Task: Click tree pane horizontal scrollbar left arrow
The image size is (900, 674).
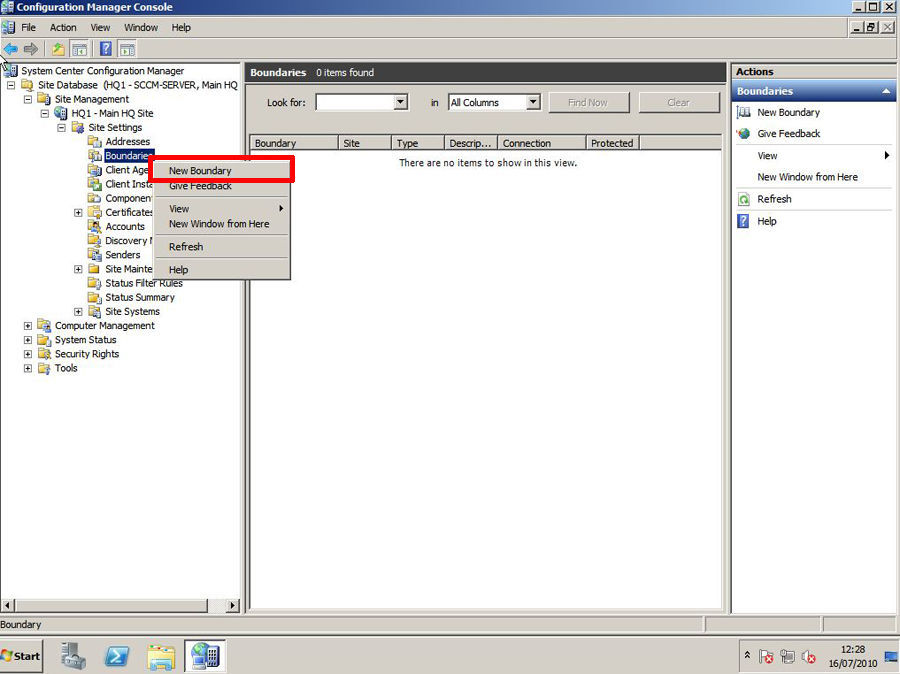Action: 7,605
